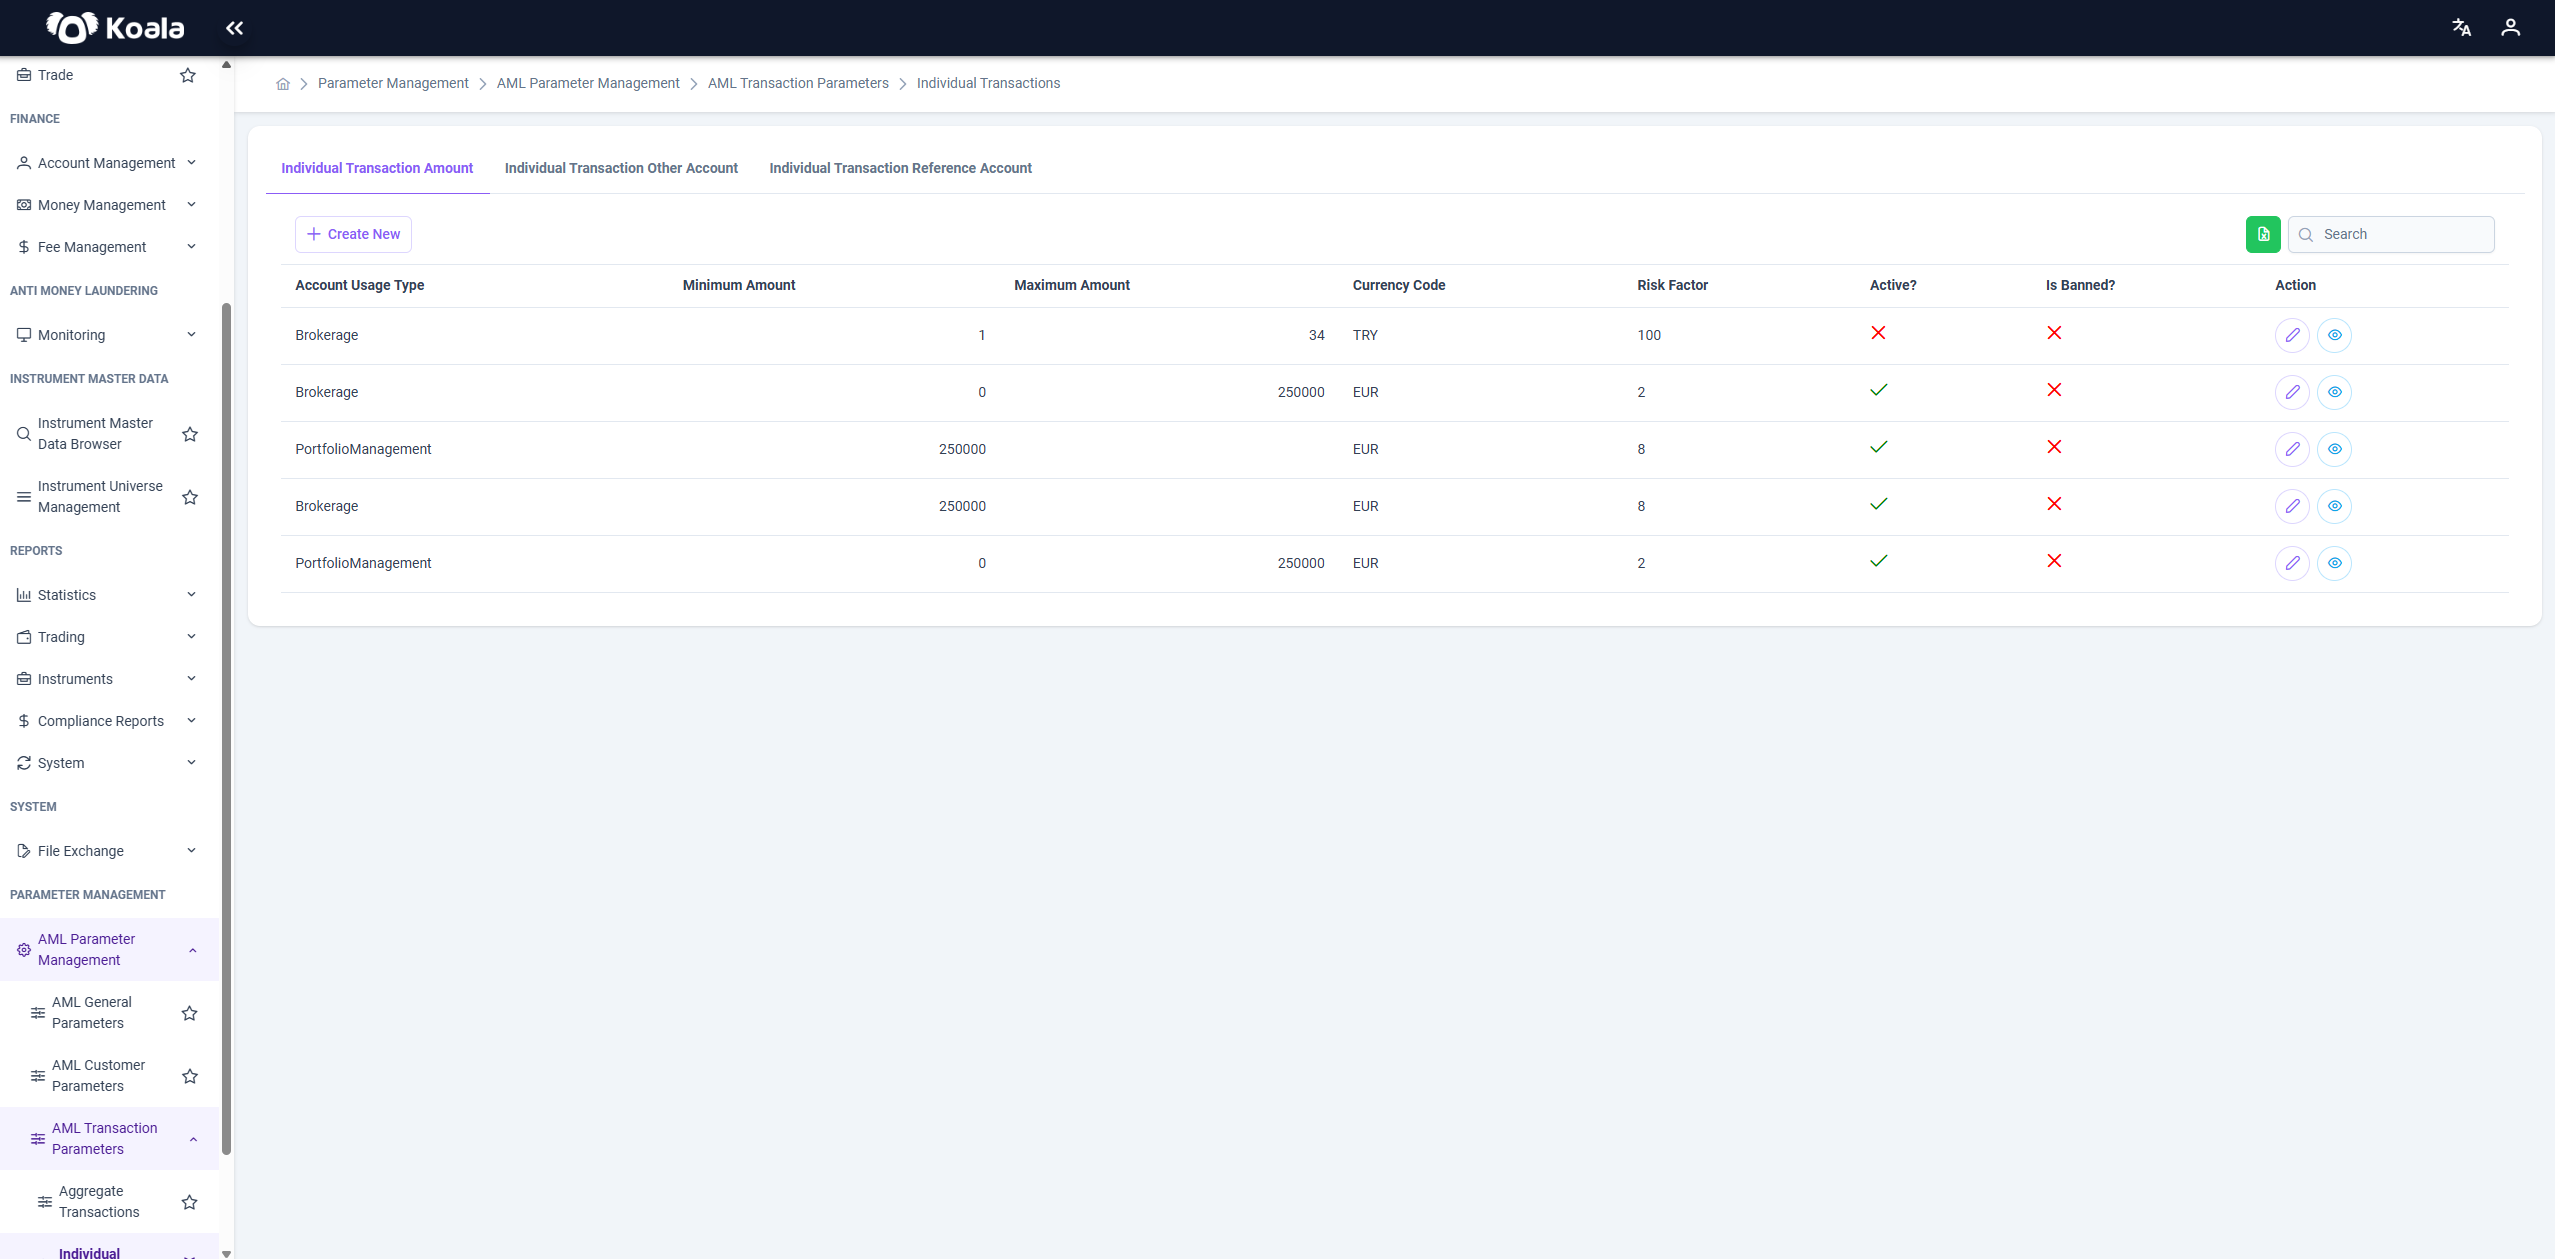2555x1259 pixels.
Task: Favorite the Trade menu star
Action: [x=187, y=75]
